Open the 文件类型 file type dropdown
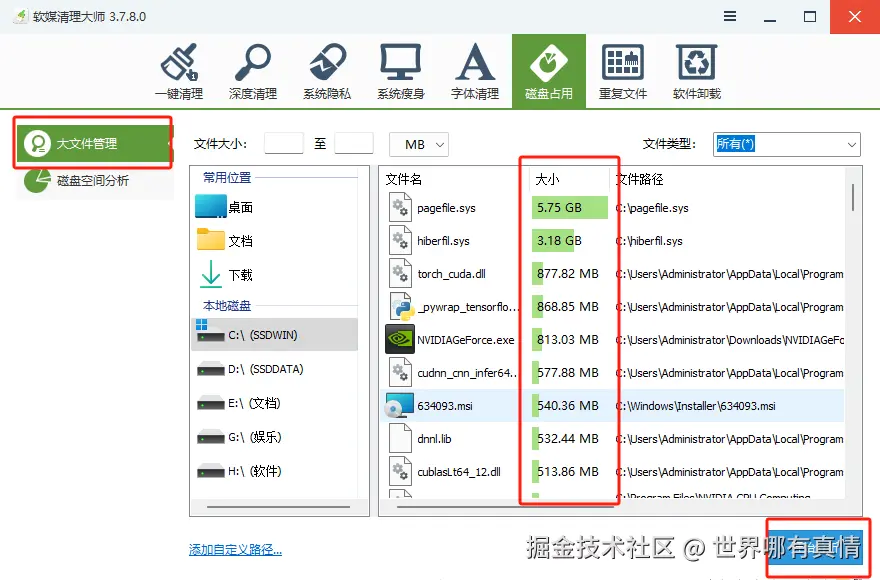The height and width of the screenshot is (580, 880). tap(786, 145)
